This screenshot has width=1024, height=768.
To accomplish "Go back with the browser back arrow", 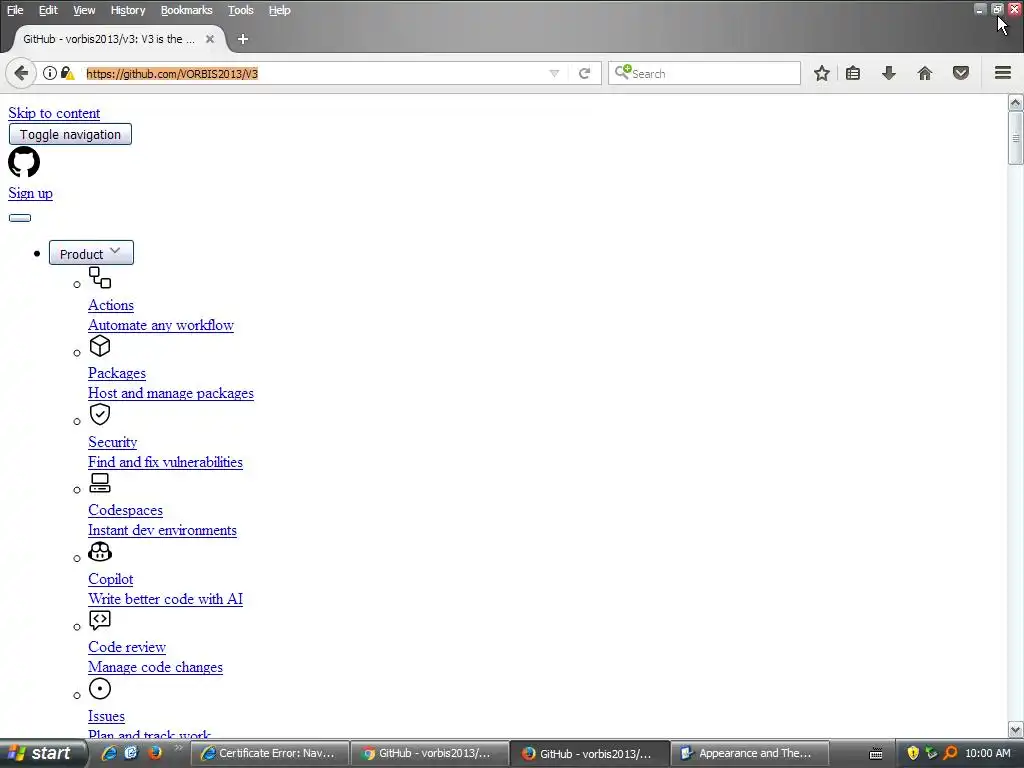I will 21,73.
